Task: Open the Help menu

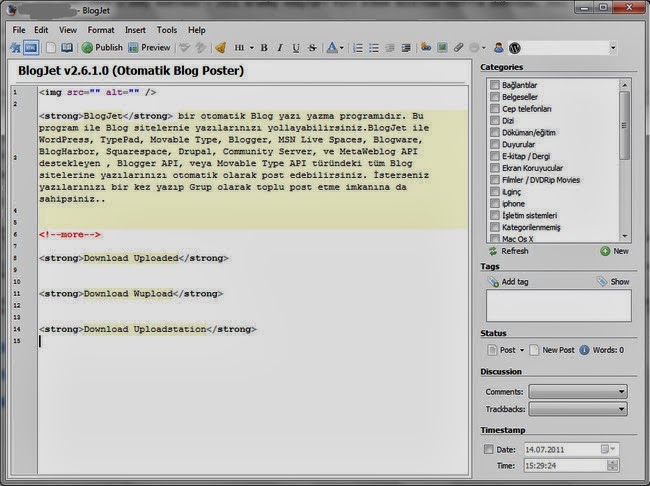Action: point(196,30)
